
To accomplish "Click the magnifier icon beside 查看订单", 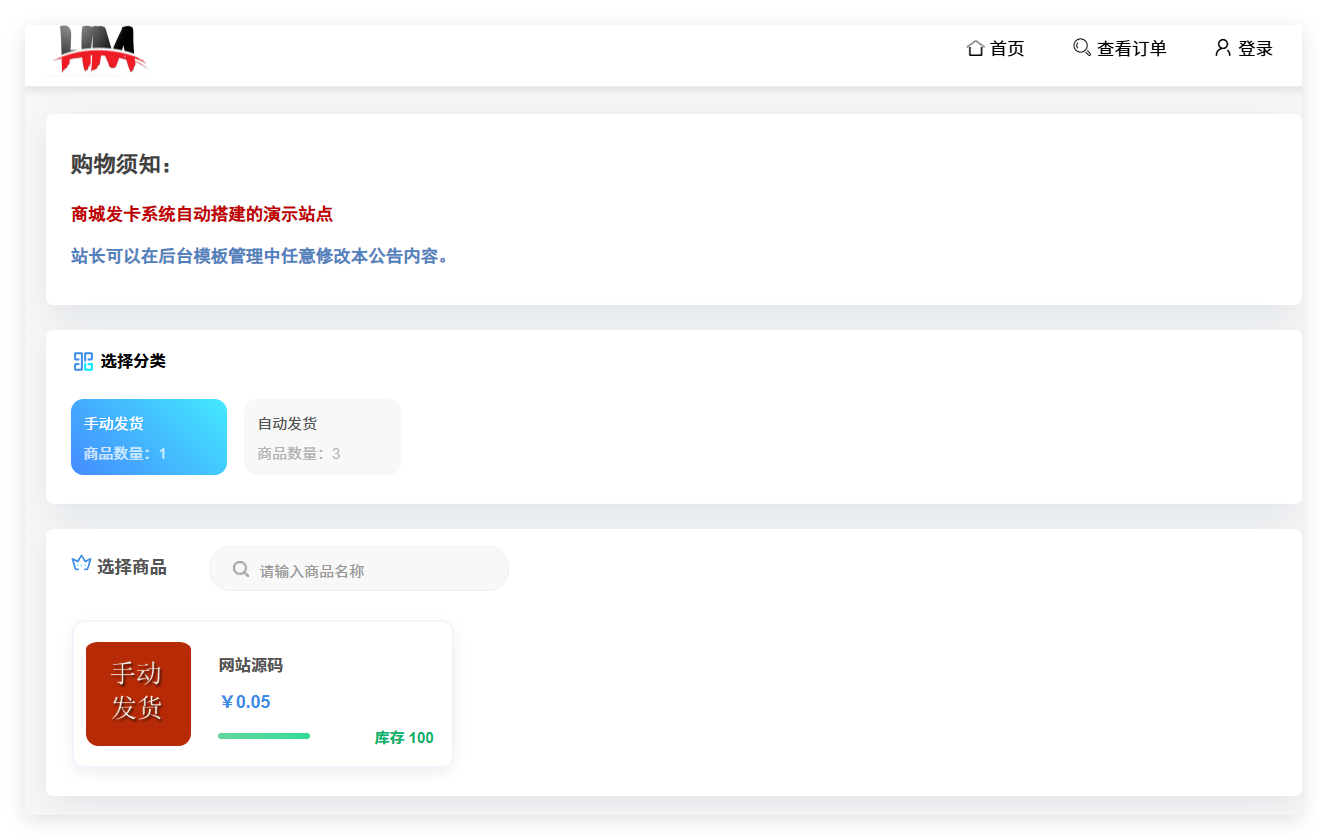I will point(1081,48).
